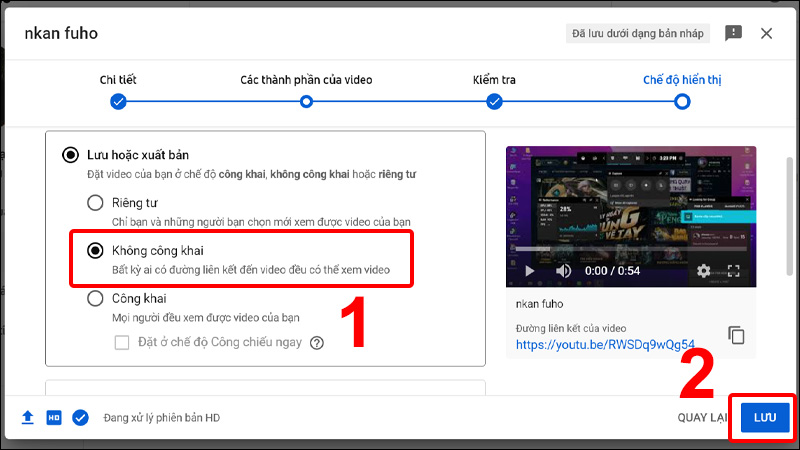Viewport: 800px width, 450px height.
Task: Click the 0:00 / 0:54 time display
Action: click(x=612, y=270)
